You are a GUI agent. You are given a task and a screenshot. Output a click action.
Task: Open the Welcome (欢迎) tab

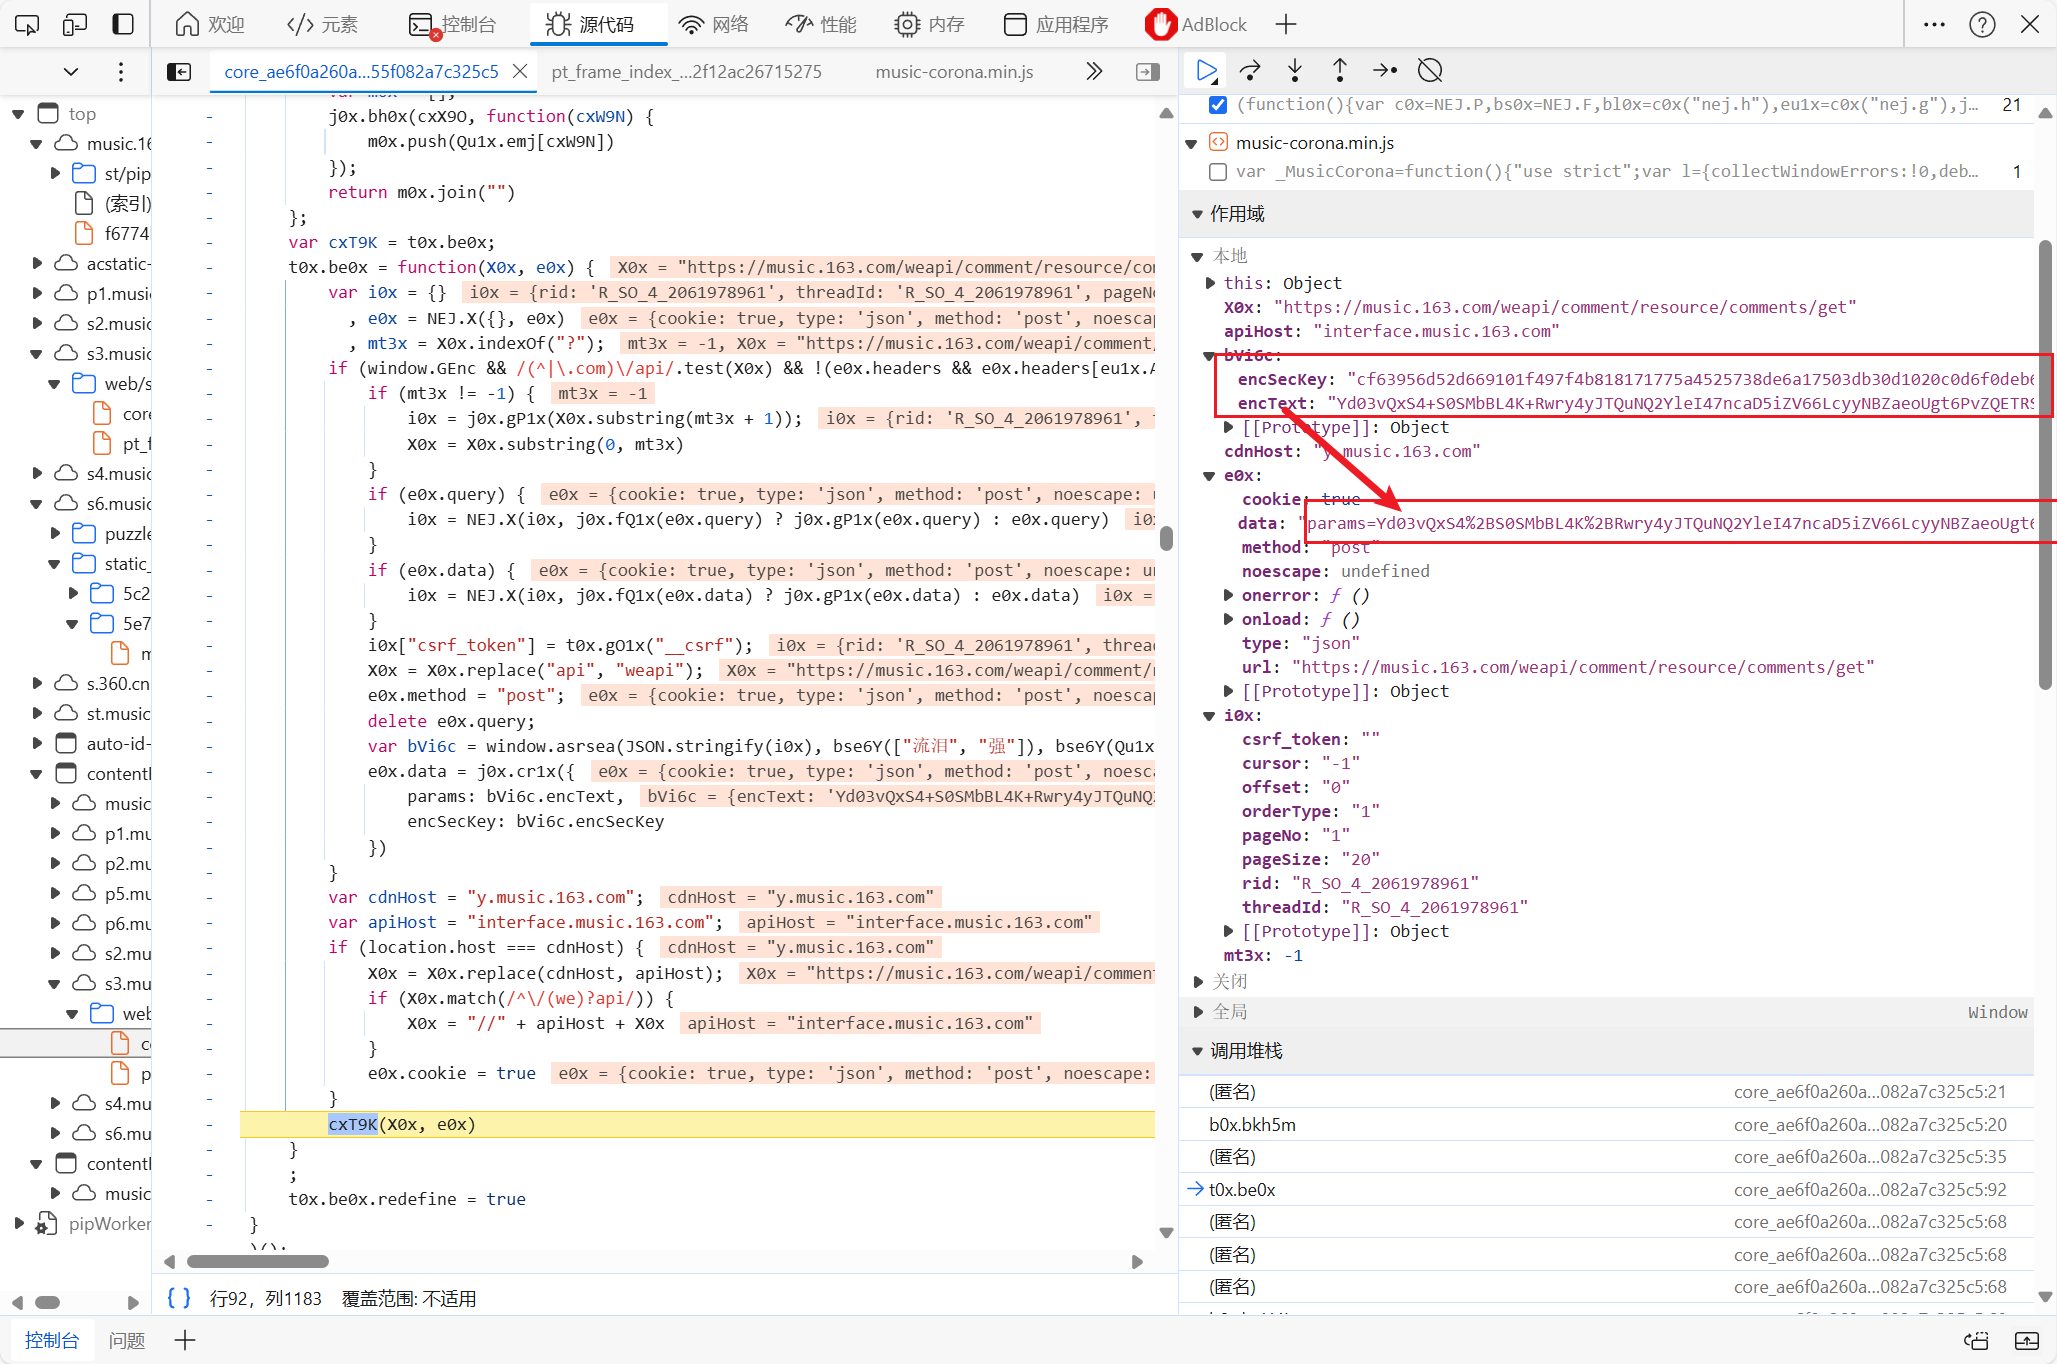pyautogui.click(x=209, y=24)
